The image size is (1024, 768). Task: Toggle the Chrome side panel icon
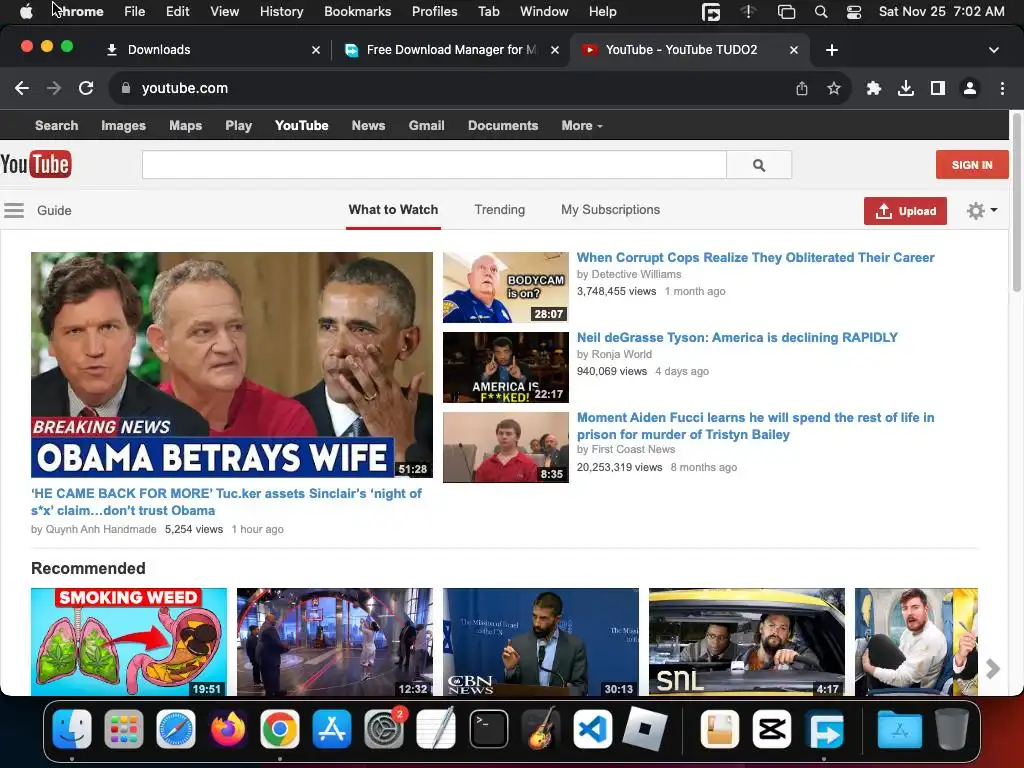click(x=938, y=88)
